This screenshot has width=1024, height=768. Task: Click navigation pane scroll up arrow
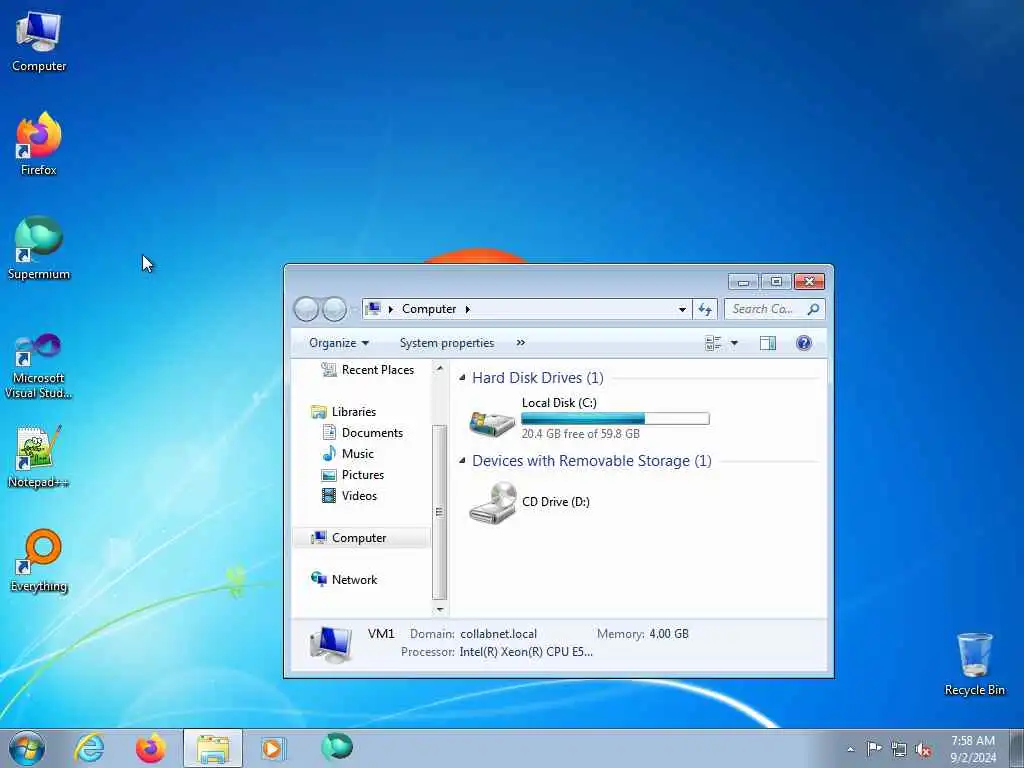[x=440, y=368]
